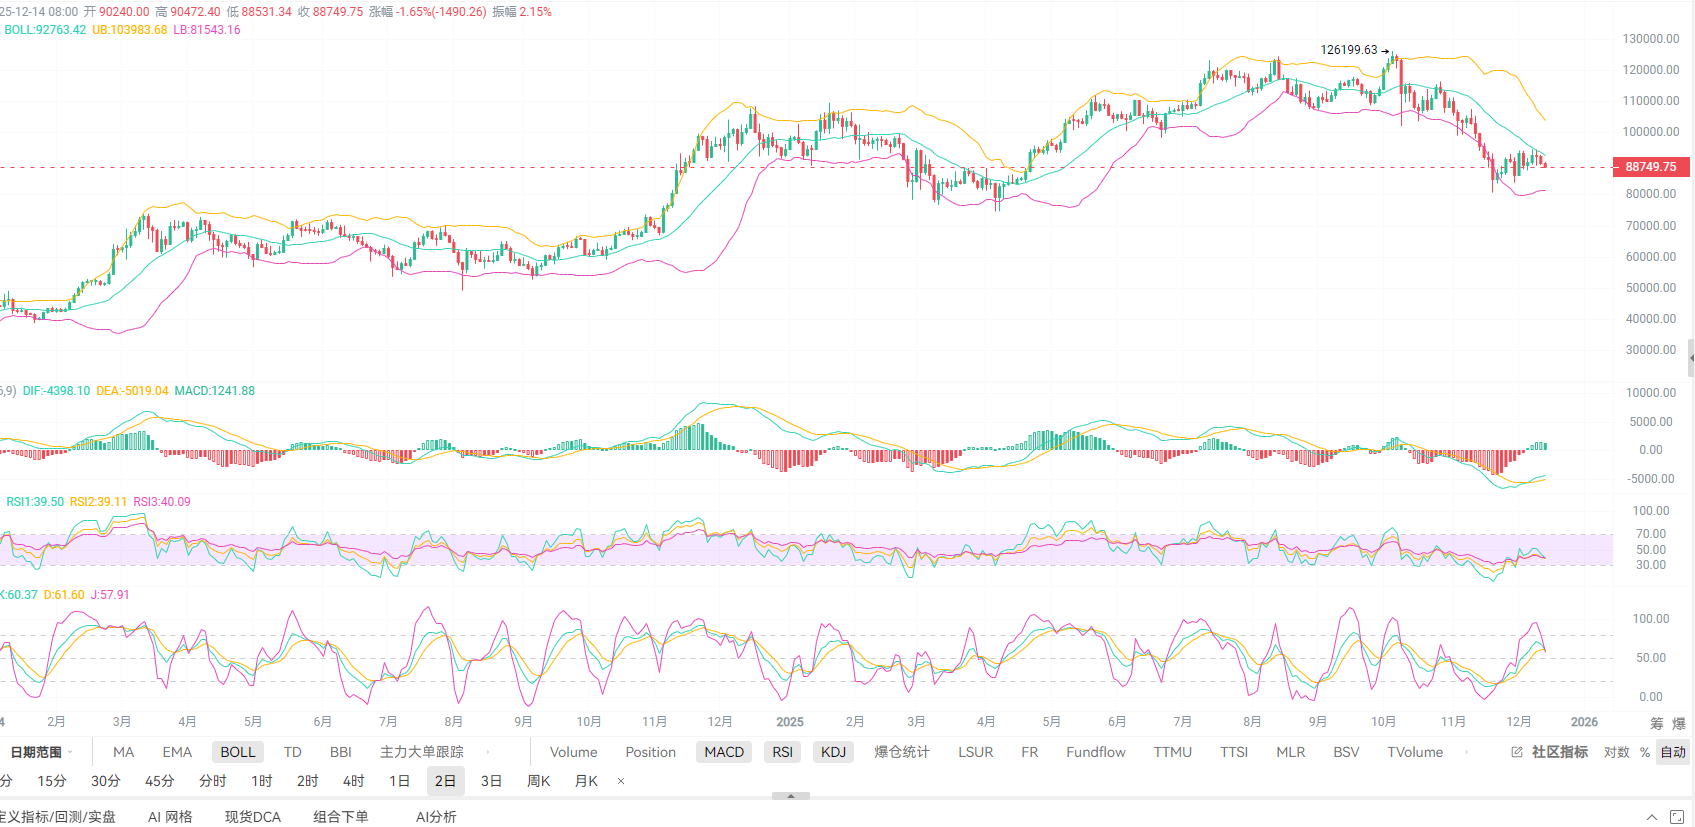Click the community indicator edit icon

(x=1517, y=752)
